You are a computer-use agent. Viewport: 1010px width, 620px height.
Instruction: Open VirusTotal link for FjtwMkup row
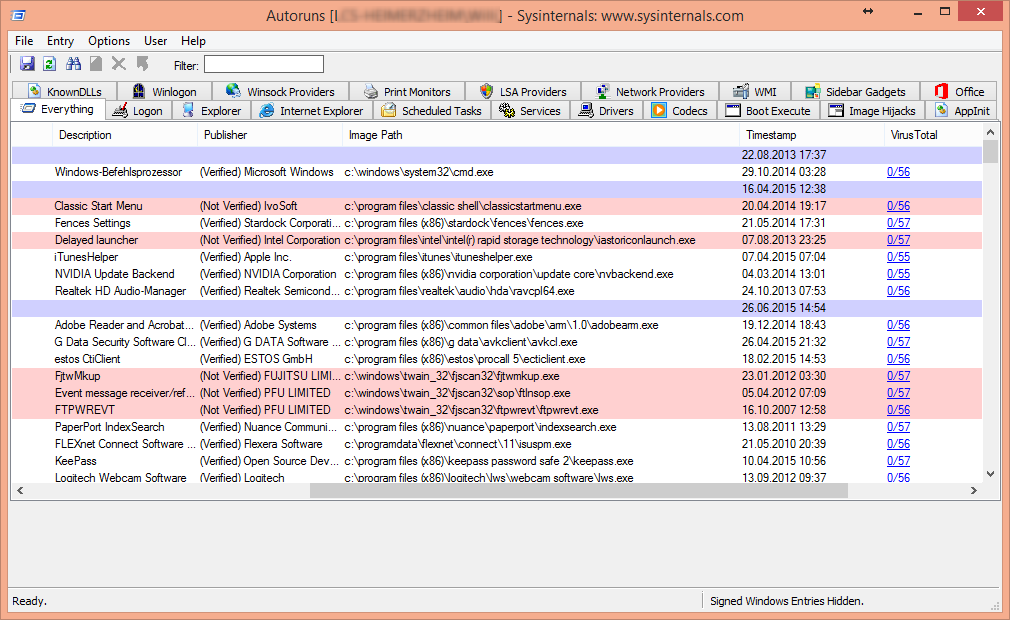pyautogui.click(x=898, y=376)
